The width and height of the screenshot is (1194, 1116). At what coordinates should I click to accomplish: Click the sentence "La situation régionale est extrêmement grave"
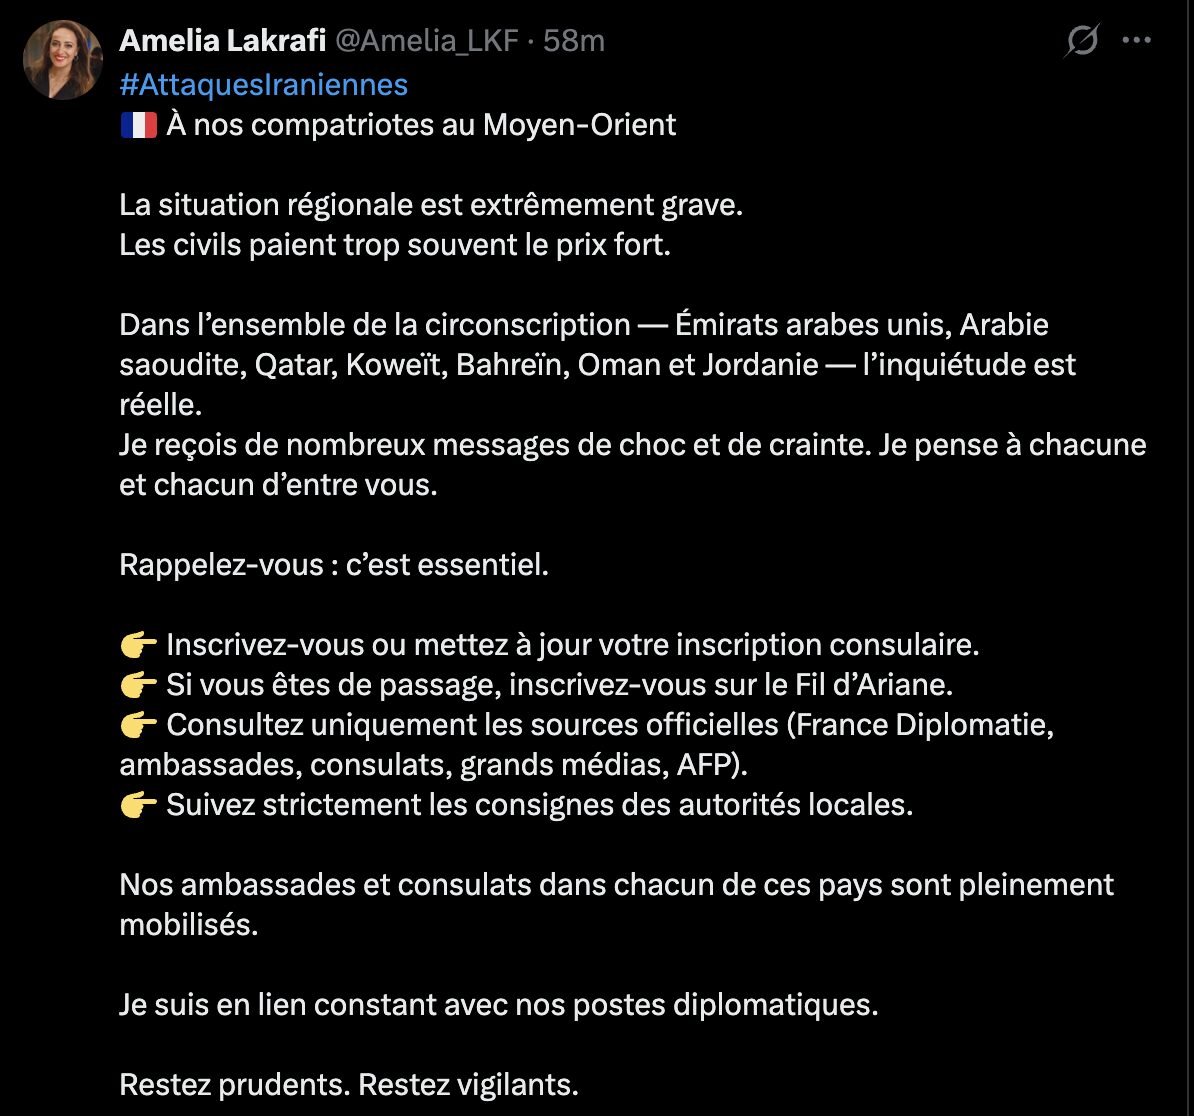coord(431,205)
